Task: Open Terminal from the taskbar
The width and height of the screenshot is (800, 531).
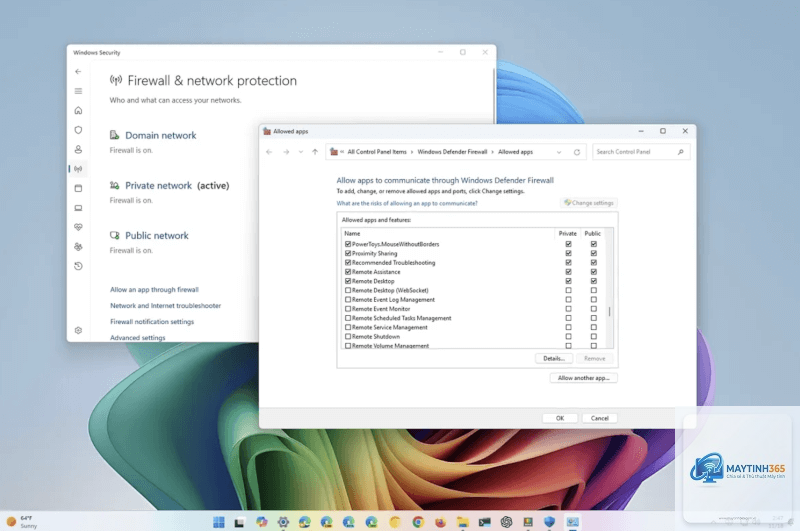Action: tap(484, 522)
